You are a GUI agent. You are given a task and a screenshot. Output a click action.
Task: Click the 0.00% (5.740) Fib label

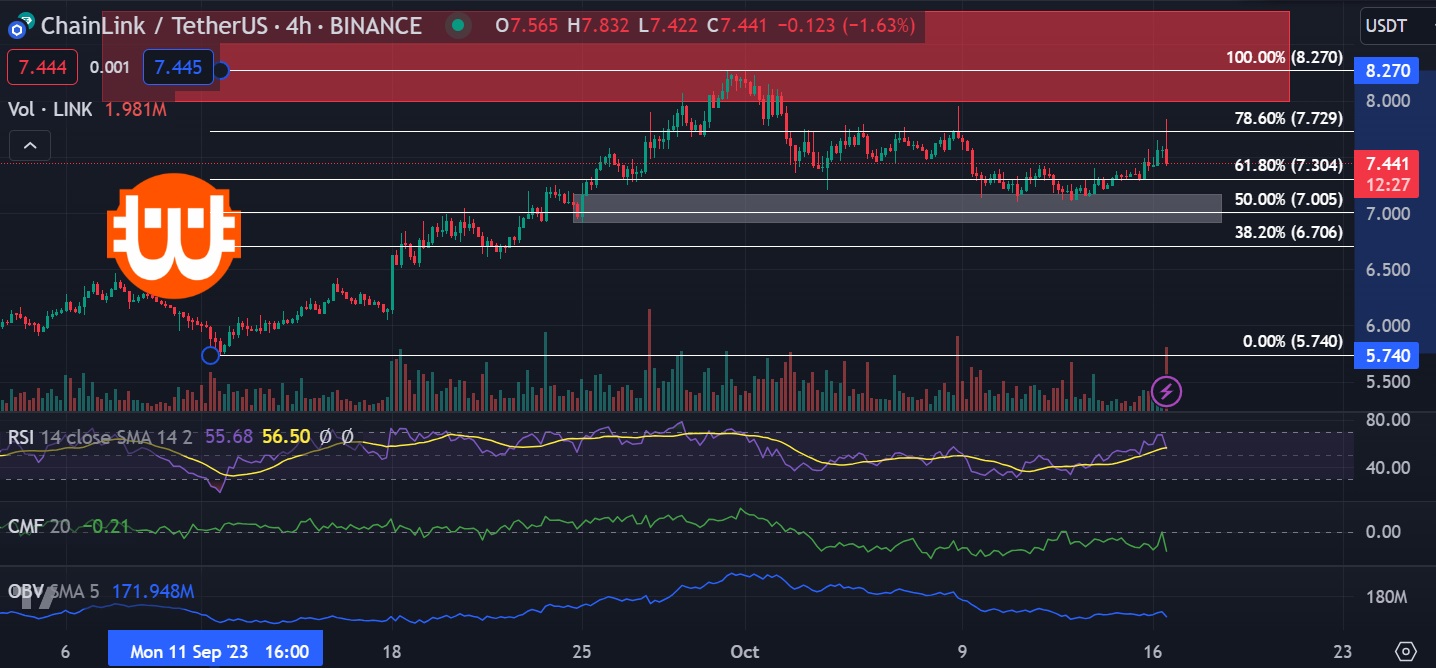(x=1293, y=341)
